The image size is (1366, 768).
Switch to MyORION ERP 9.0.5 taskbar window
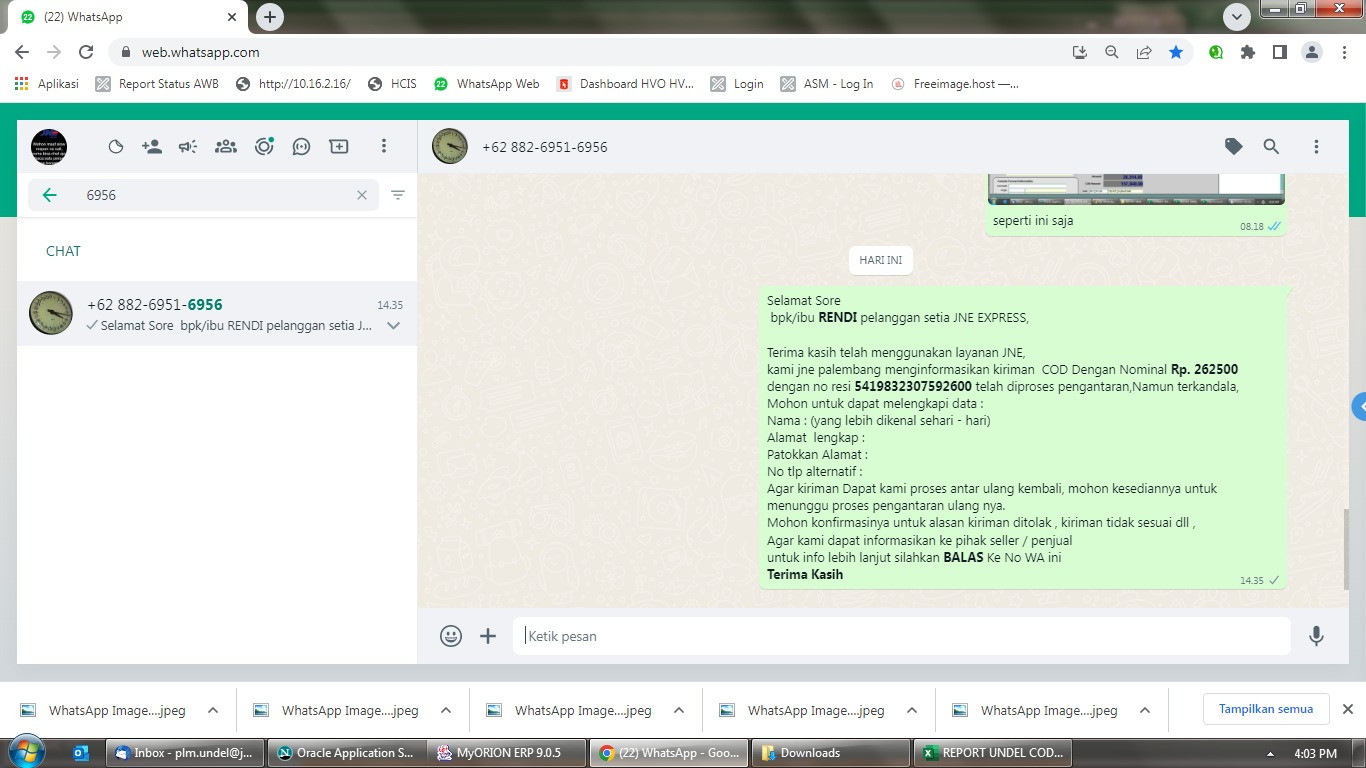(505, 753)
